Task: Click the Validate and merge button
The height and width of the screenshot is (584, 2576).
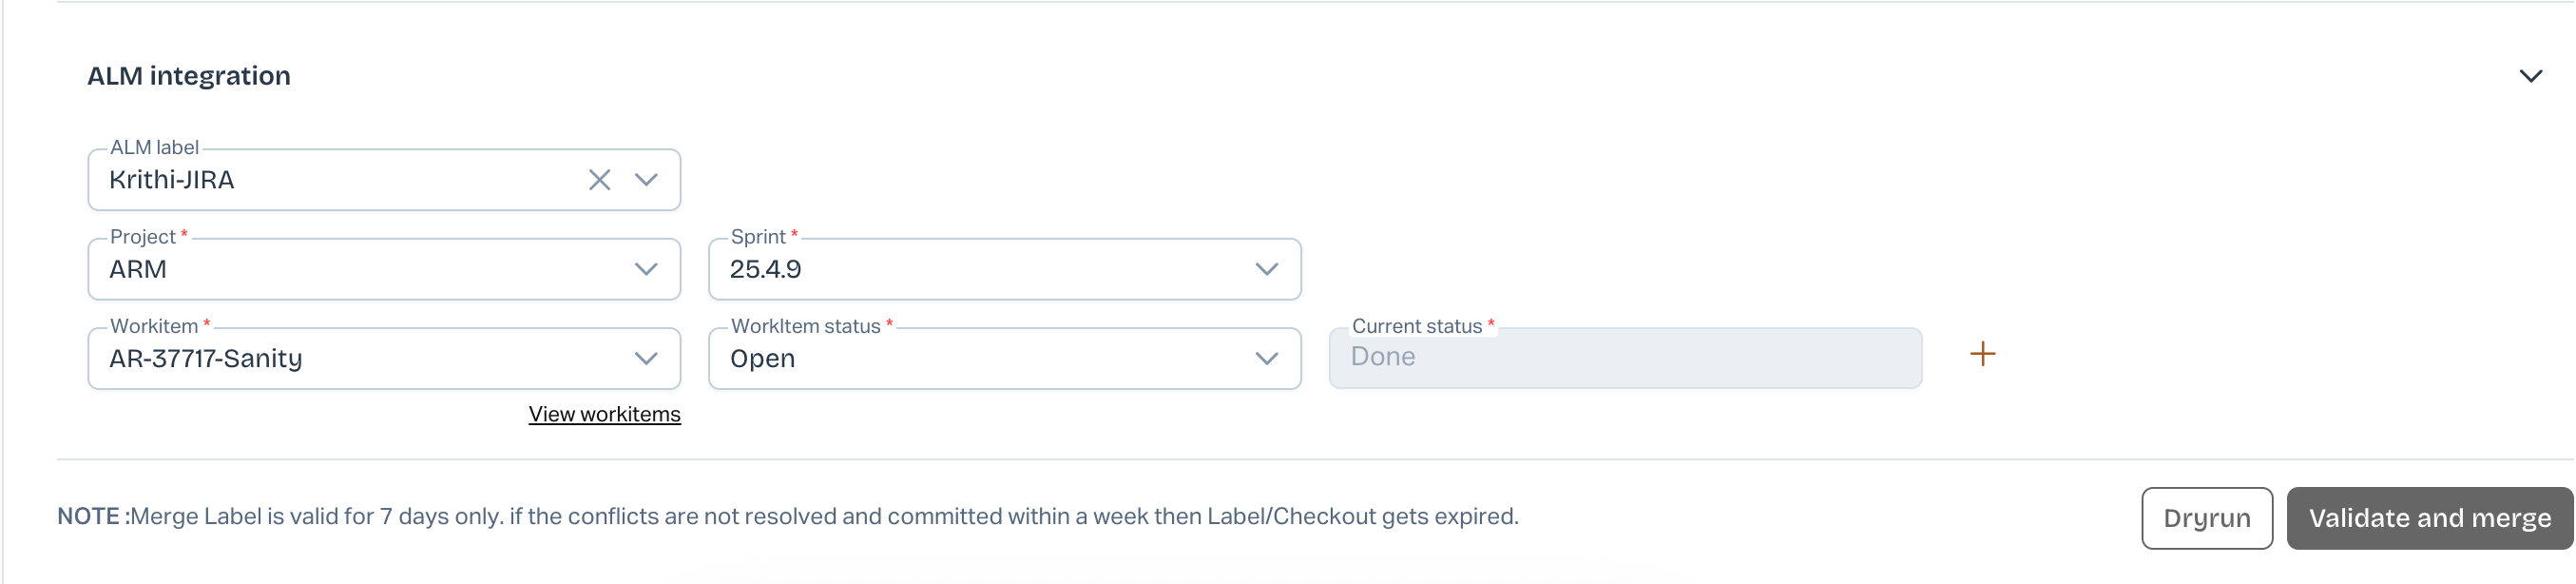Action: [x=2429, y=518]
